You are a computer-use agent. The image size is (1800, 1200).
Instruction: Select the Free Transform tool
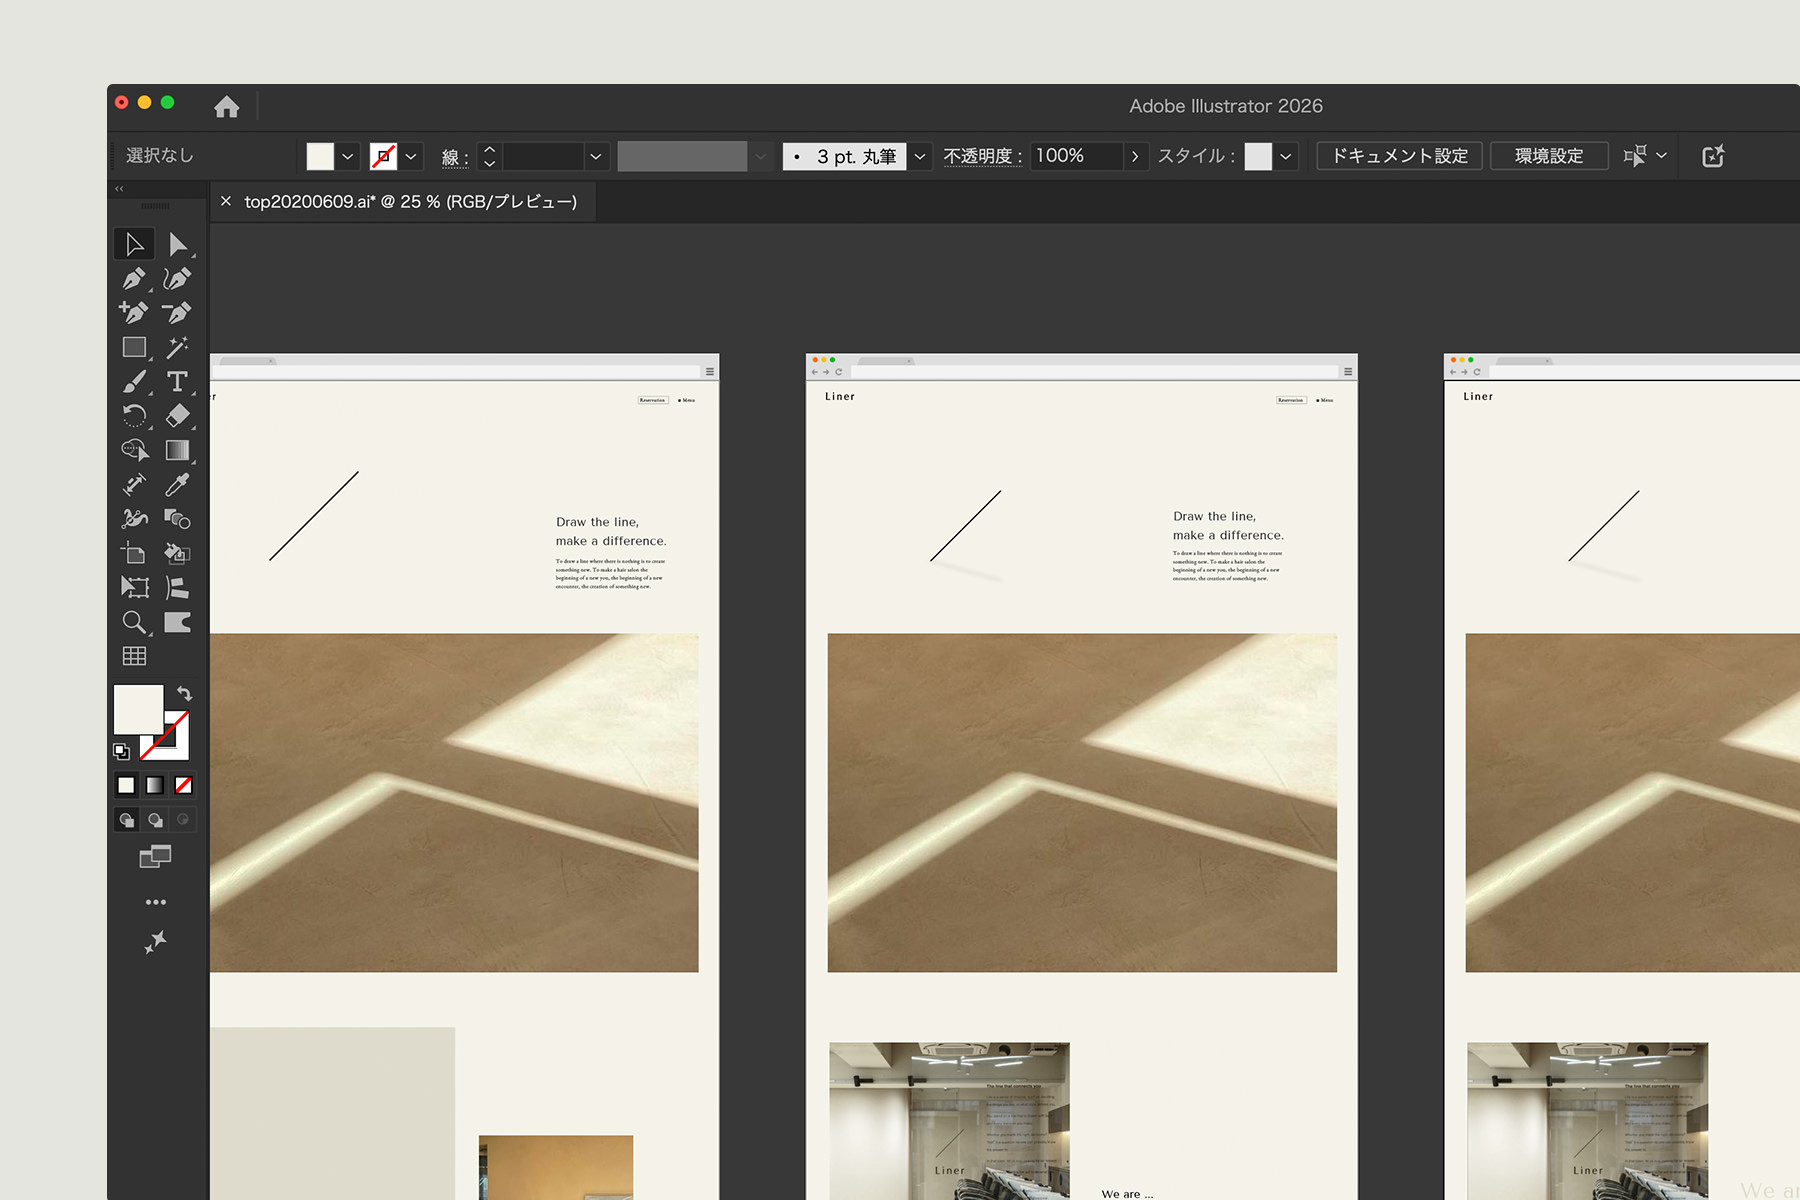[x=134, y=587]
